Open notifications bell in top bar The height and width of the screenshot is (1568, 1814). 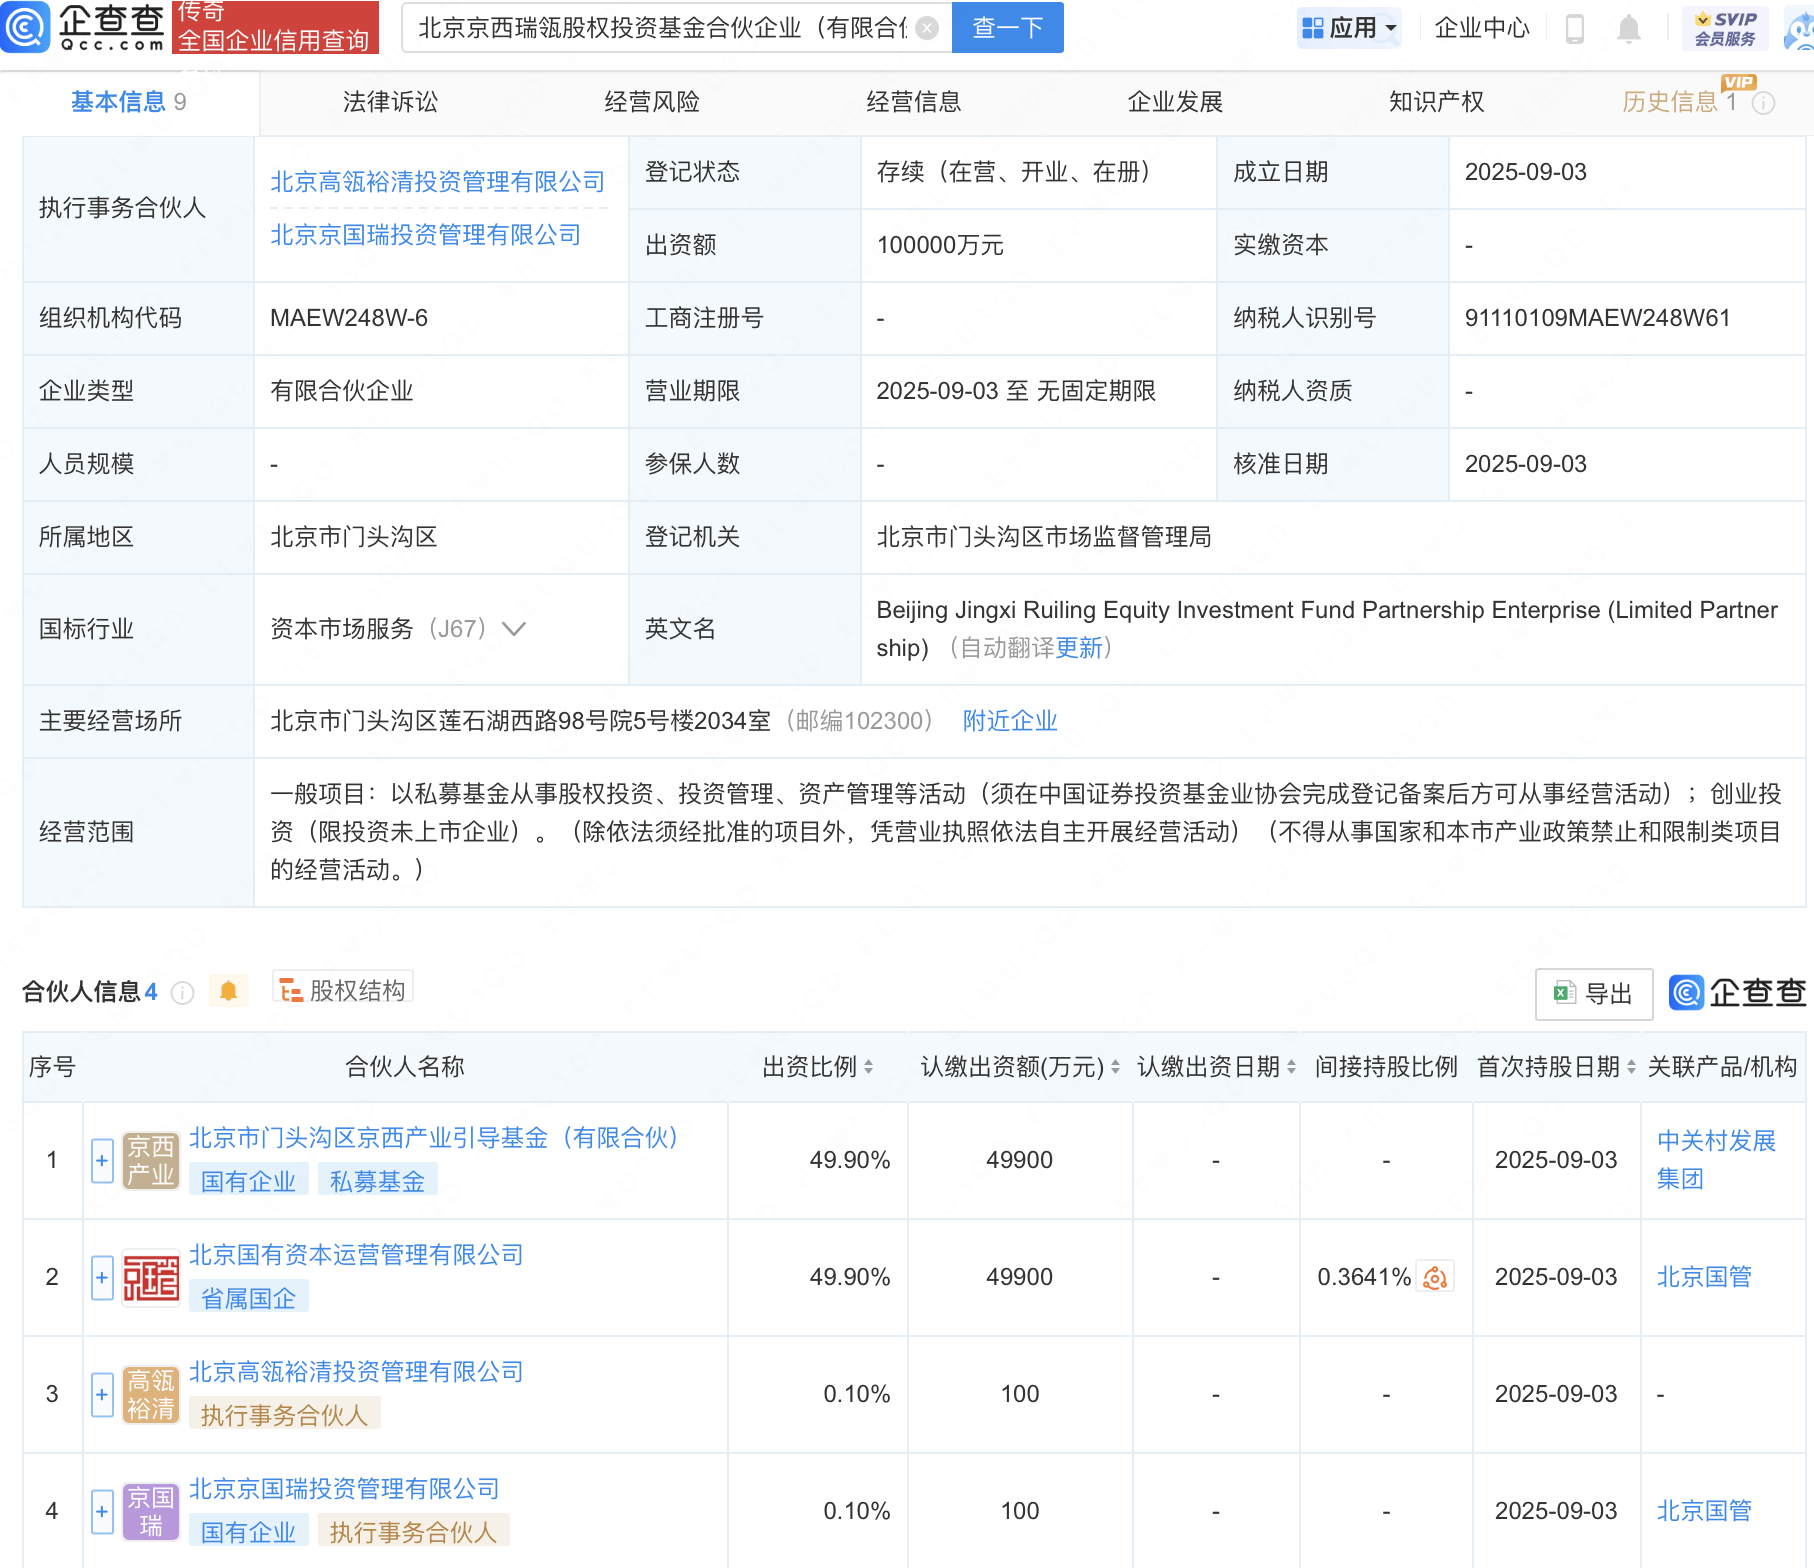coord(1628,29)
